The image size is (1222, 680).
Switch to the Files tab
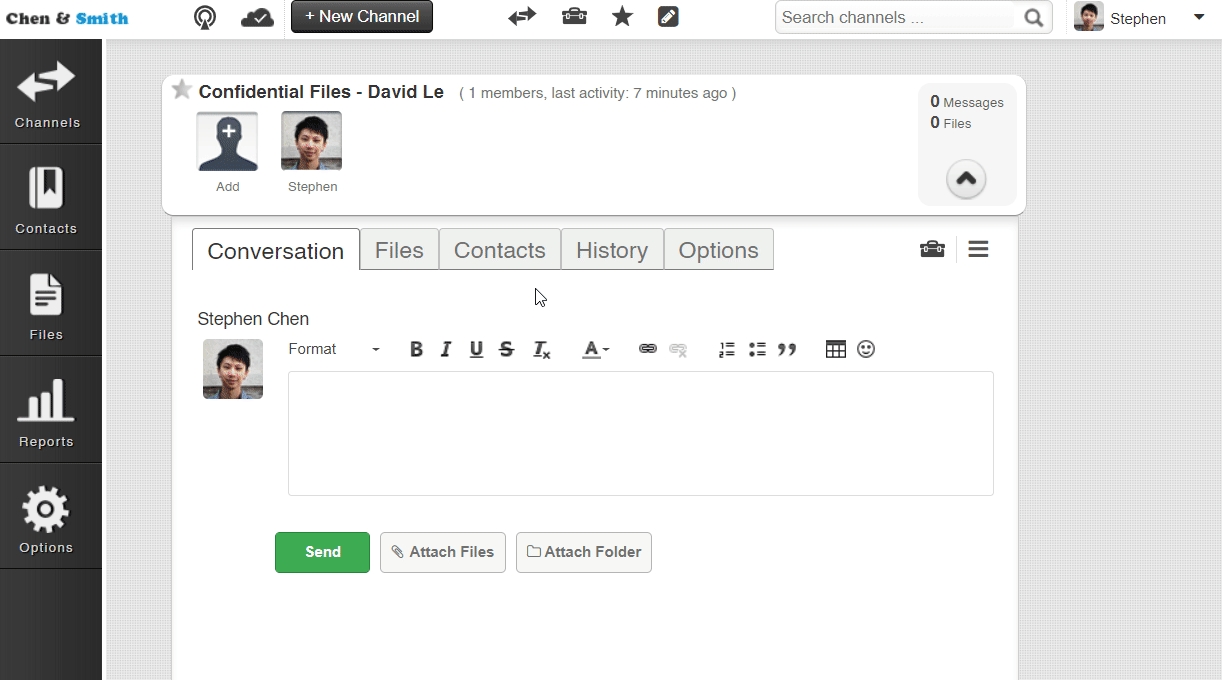399,250
